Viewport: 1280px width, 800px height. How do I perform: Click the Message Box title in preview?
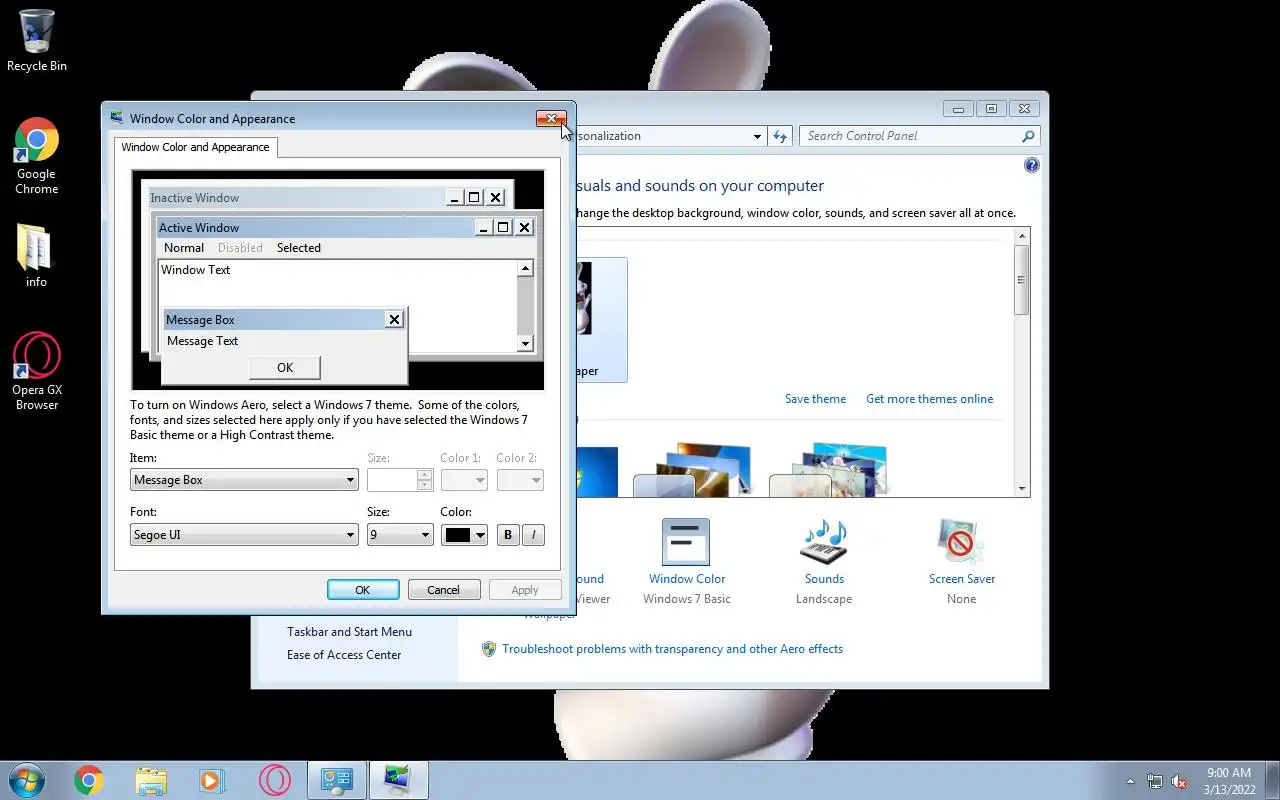click(x=273, y=320)
